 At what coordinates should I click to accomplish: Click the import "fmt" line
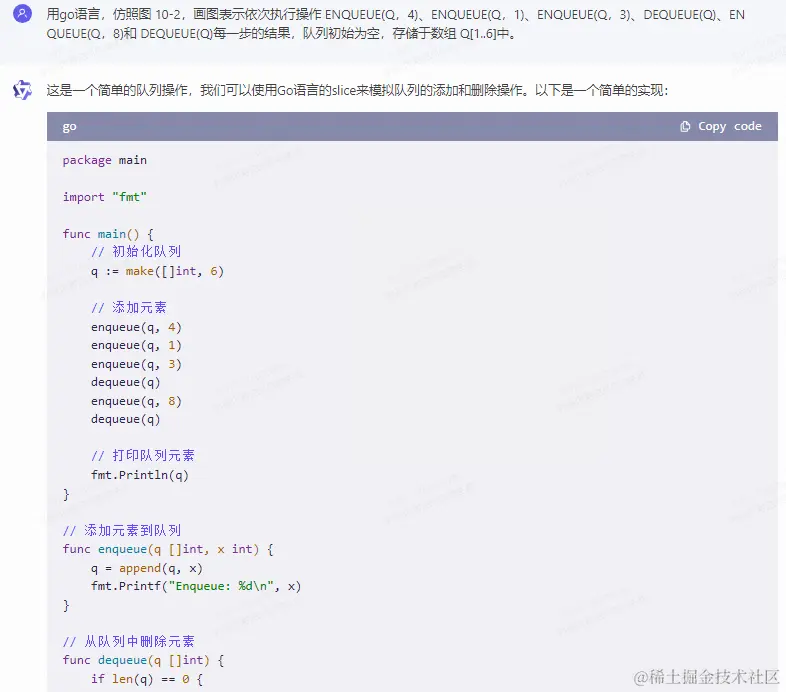coord(104,197)
